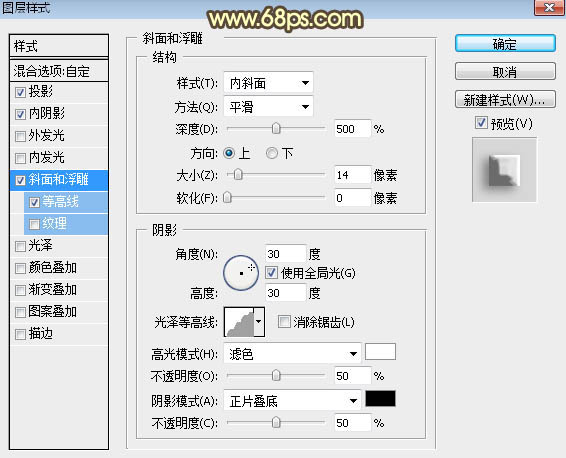Click the style preview thumbnail
This screenshot has height=458, width=566.
(x=504, y=170)
